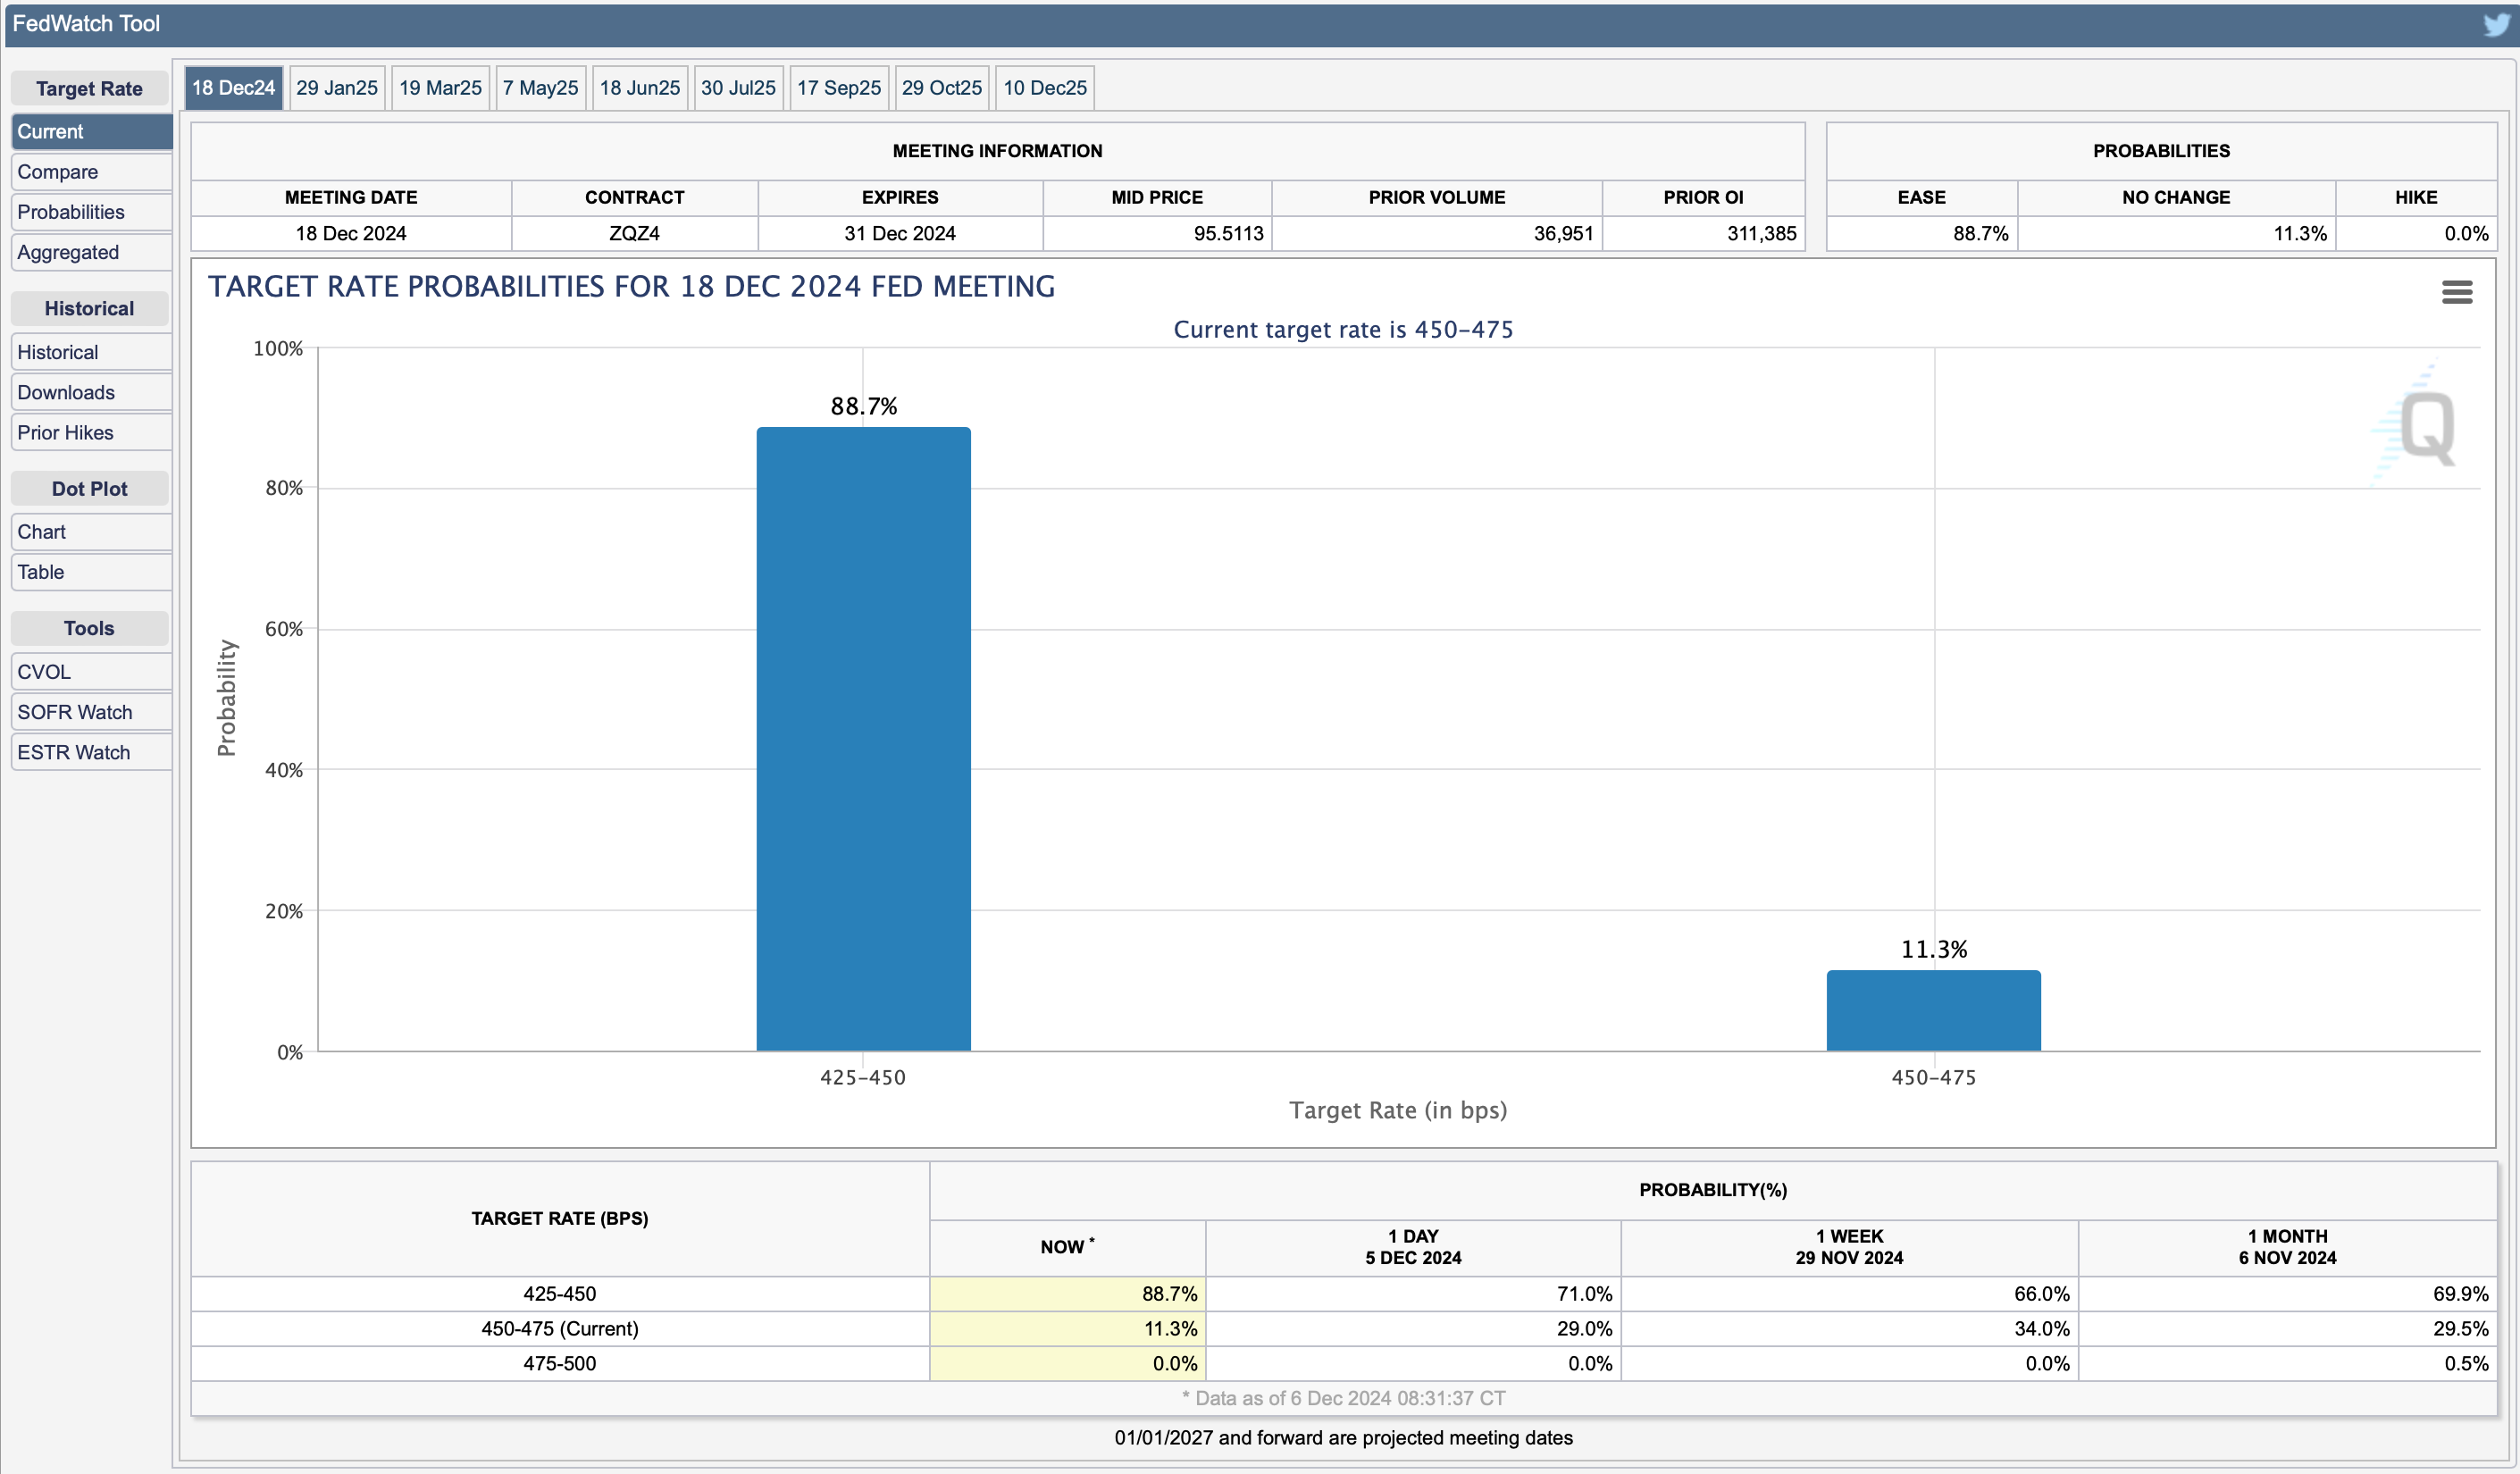Open Prior Hikes page

click(90, 432)
